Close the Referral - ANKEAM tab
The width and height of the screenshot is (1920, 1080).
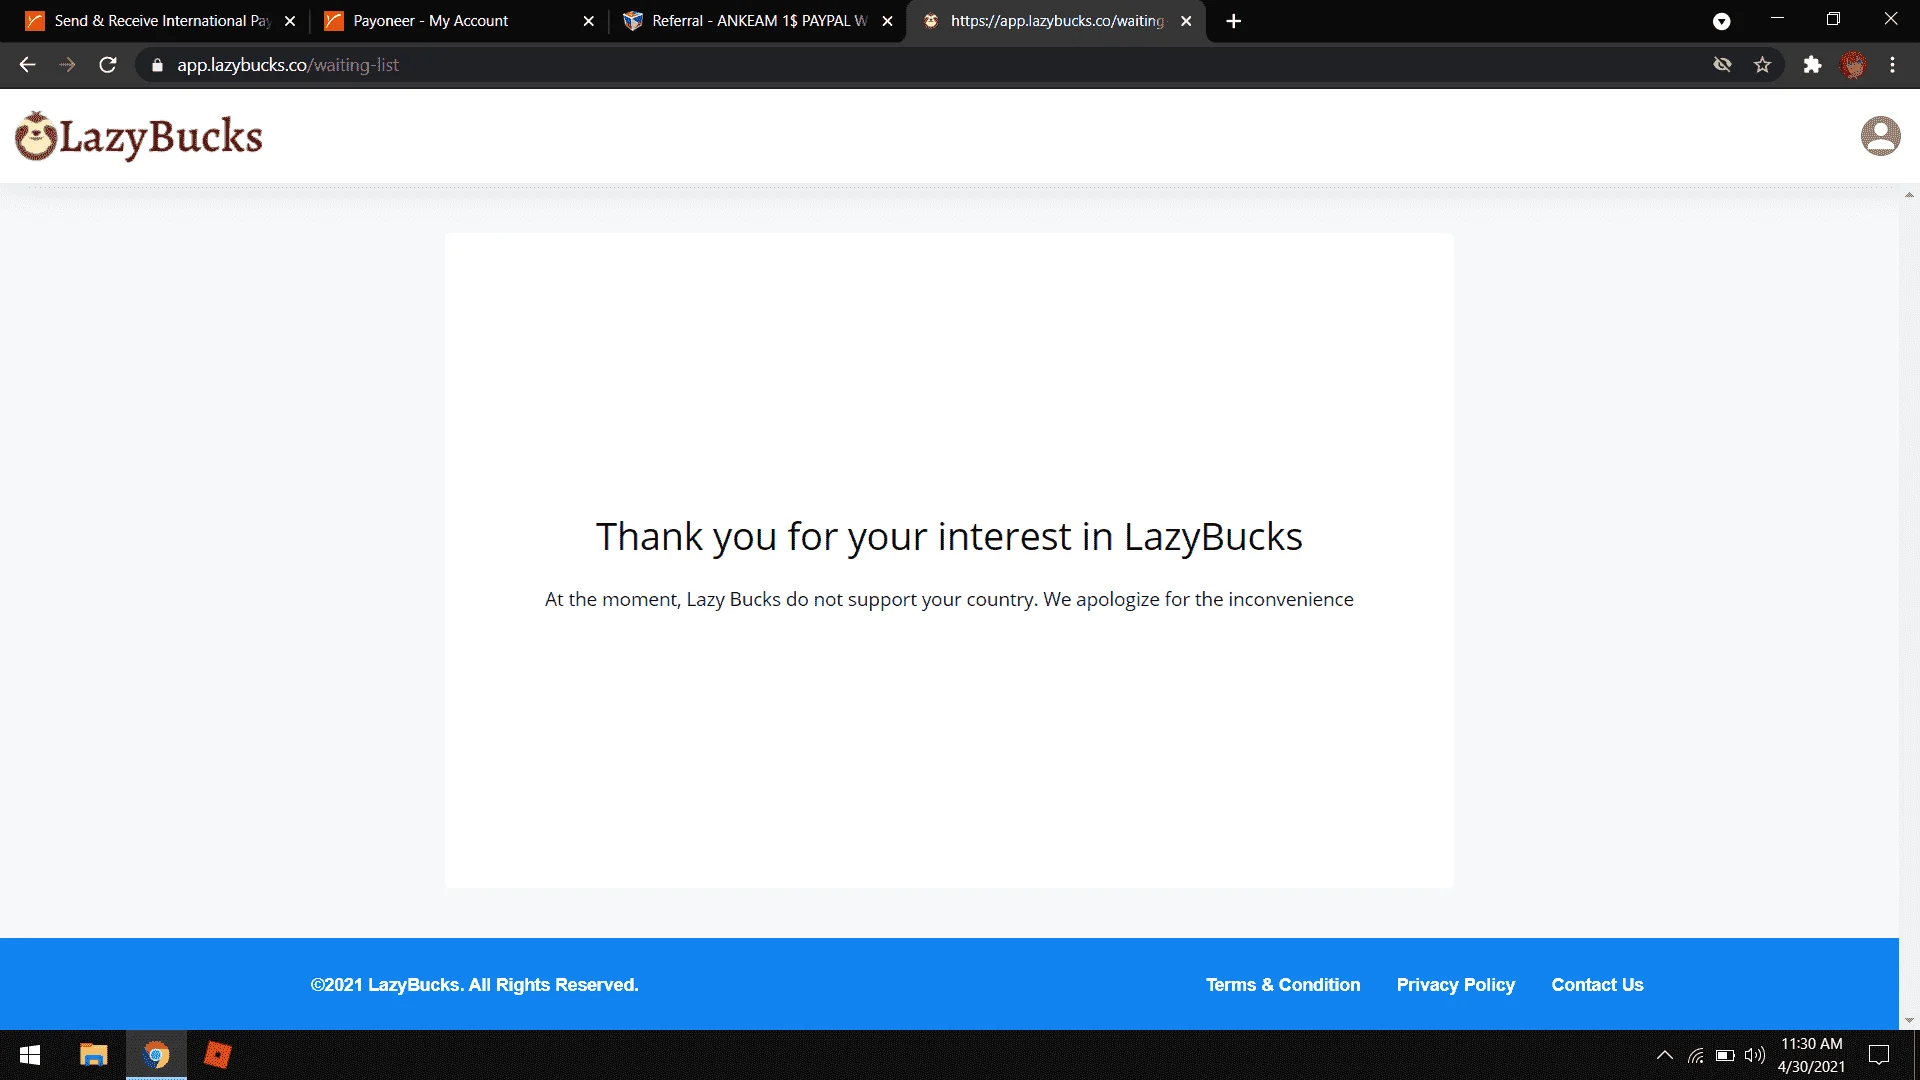pyautogui.click(x=887, y=21)
